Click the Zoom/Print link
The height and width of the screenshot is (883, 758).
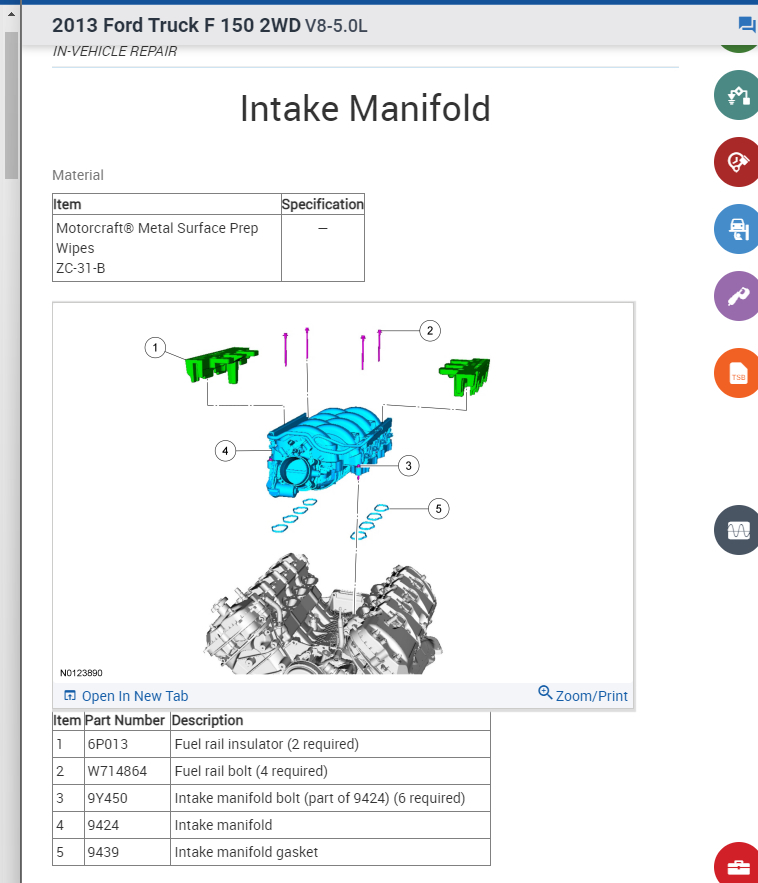(x=591, y=696)
